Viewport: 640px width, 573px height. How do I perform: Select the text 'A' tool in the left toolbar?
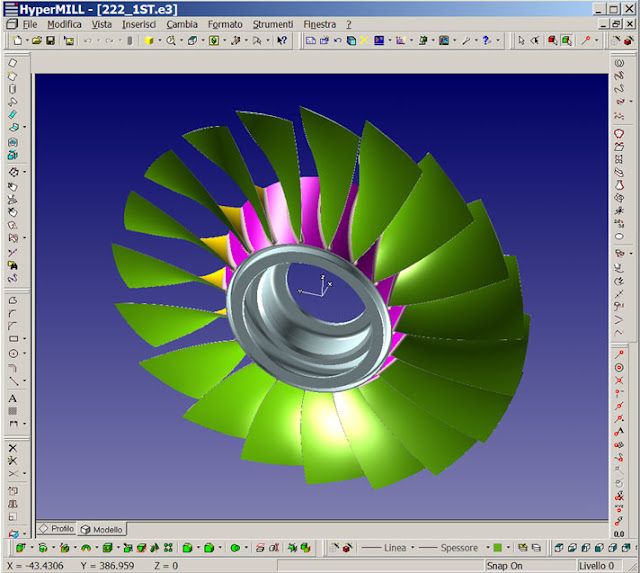pos(13,398)
